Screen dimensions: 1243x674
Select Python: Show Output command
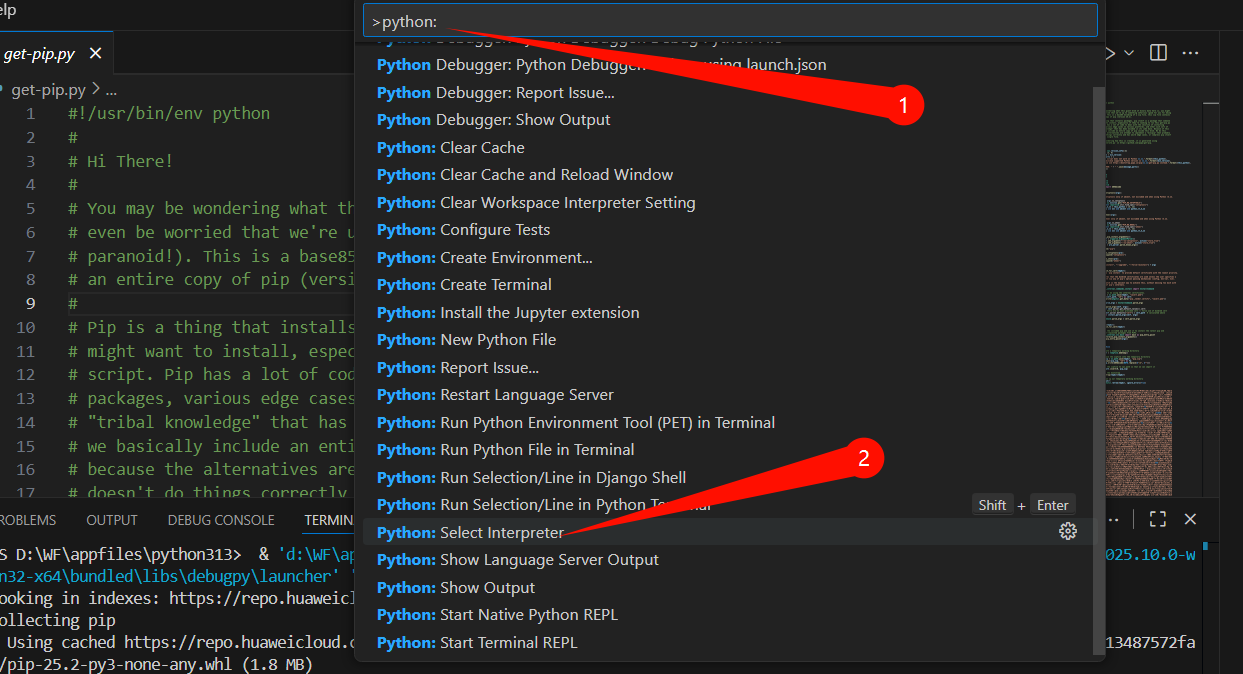730,587
